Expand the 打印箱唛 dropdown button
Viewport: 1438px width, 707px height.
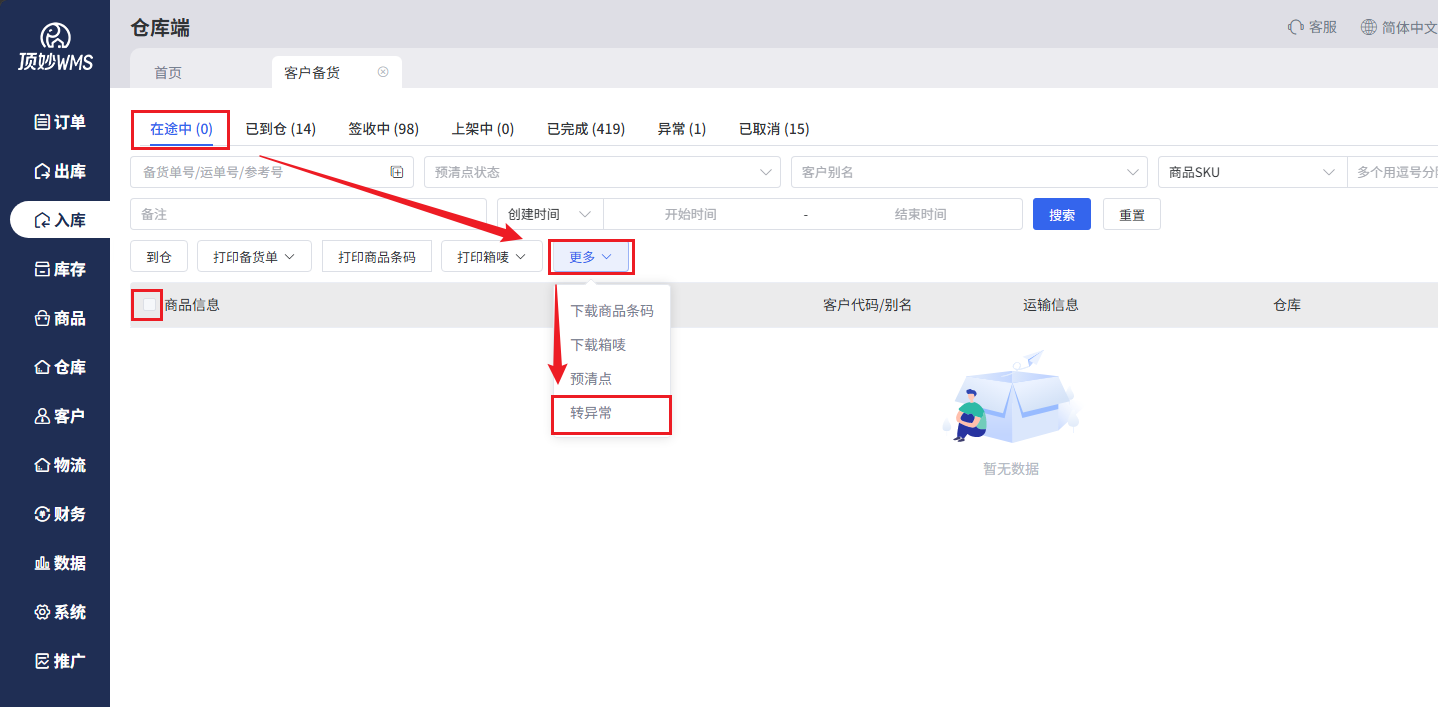click(x=491, y=257)
